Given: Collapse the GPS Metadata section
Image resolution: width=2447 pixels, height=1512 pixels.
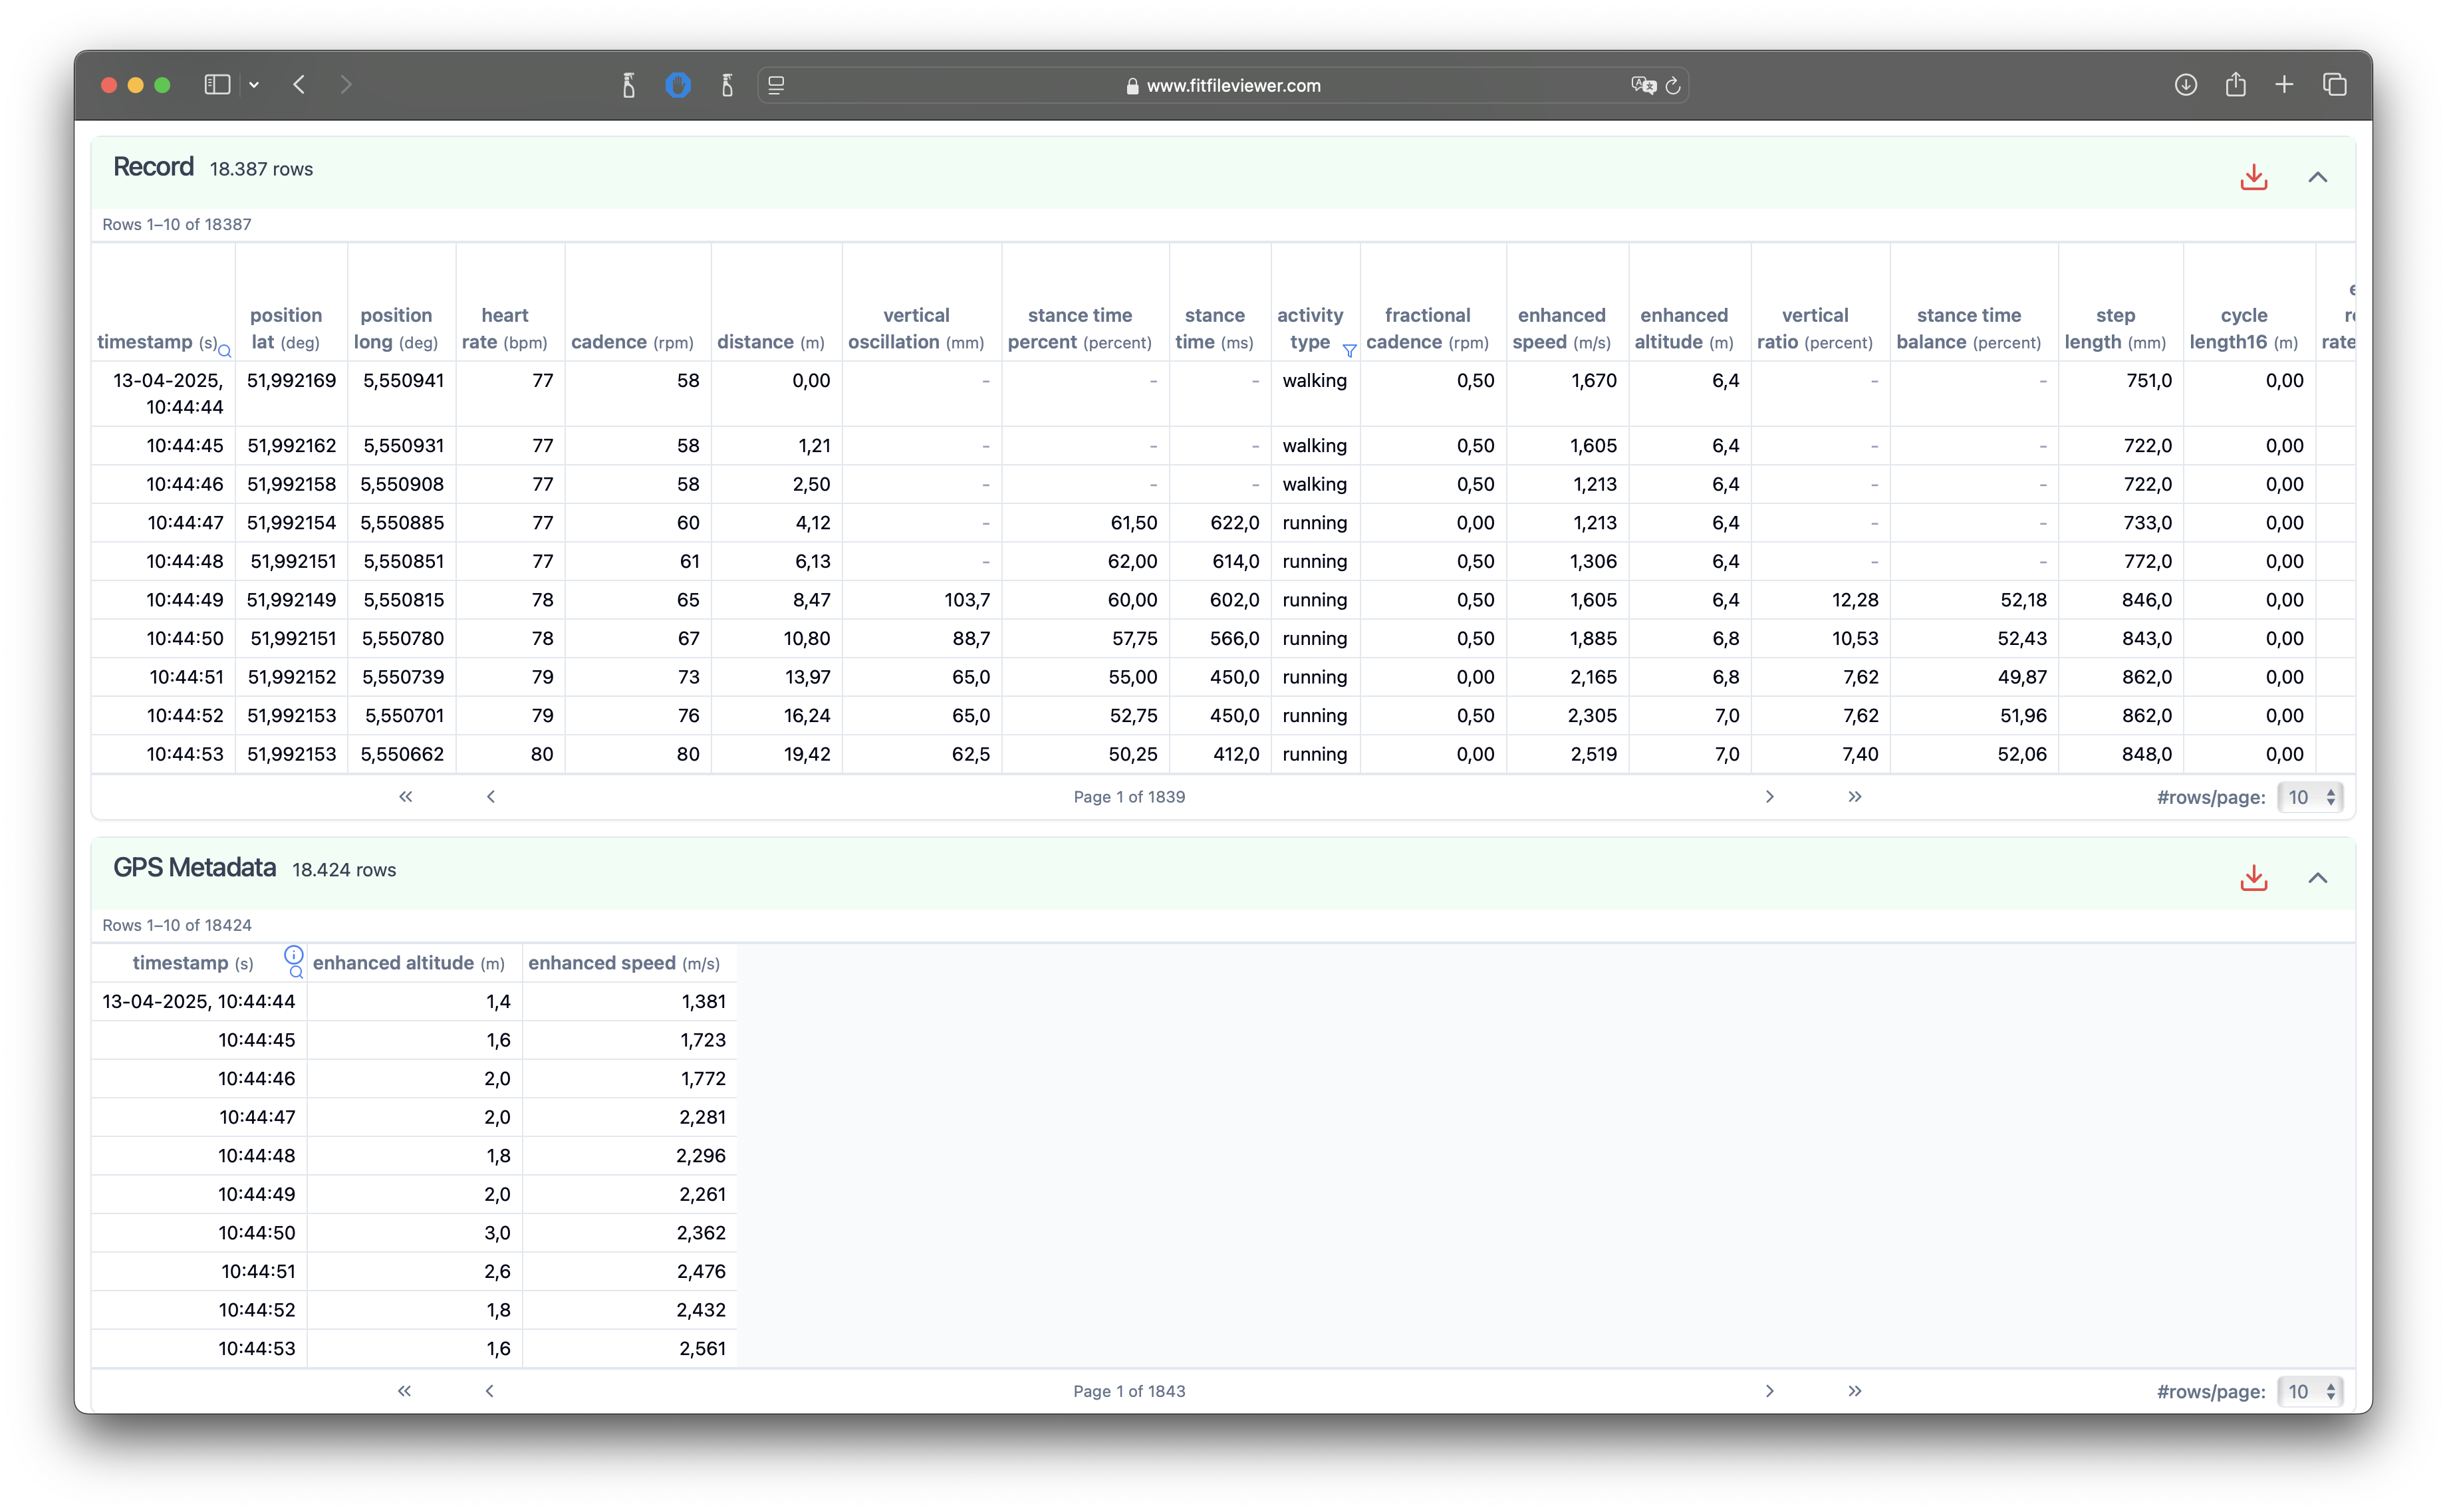Looking at the screenshot, I should coord(2317,878).
